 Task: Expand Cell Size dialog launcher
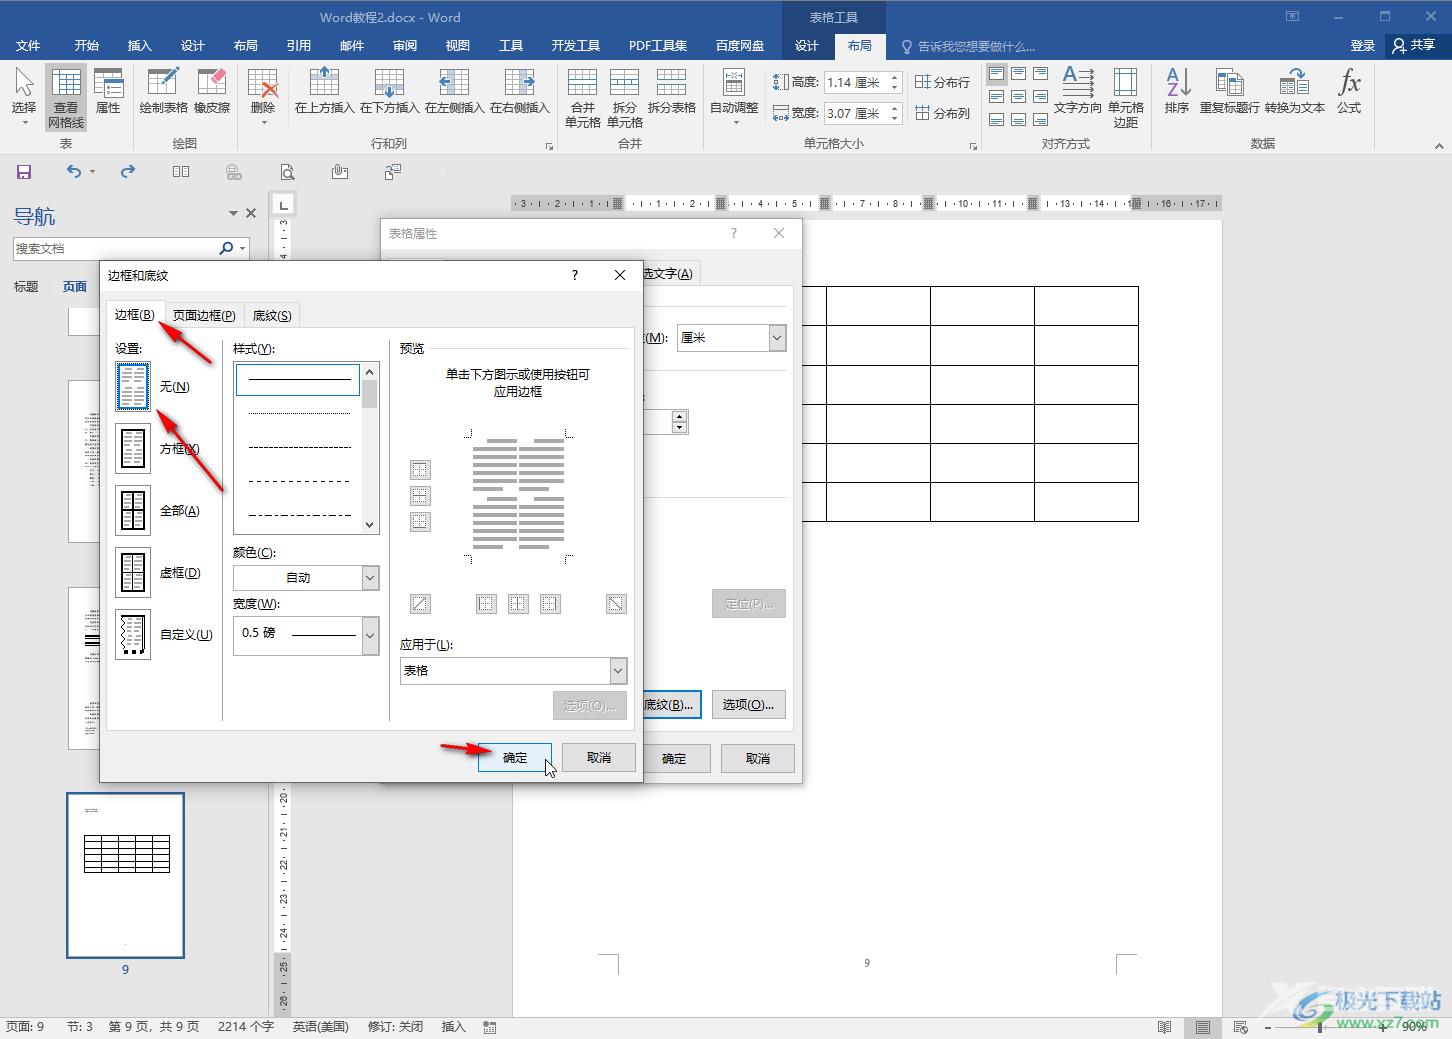[x=973, y=146]
